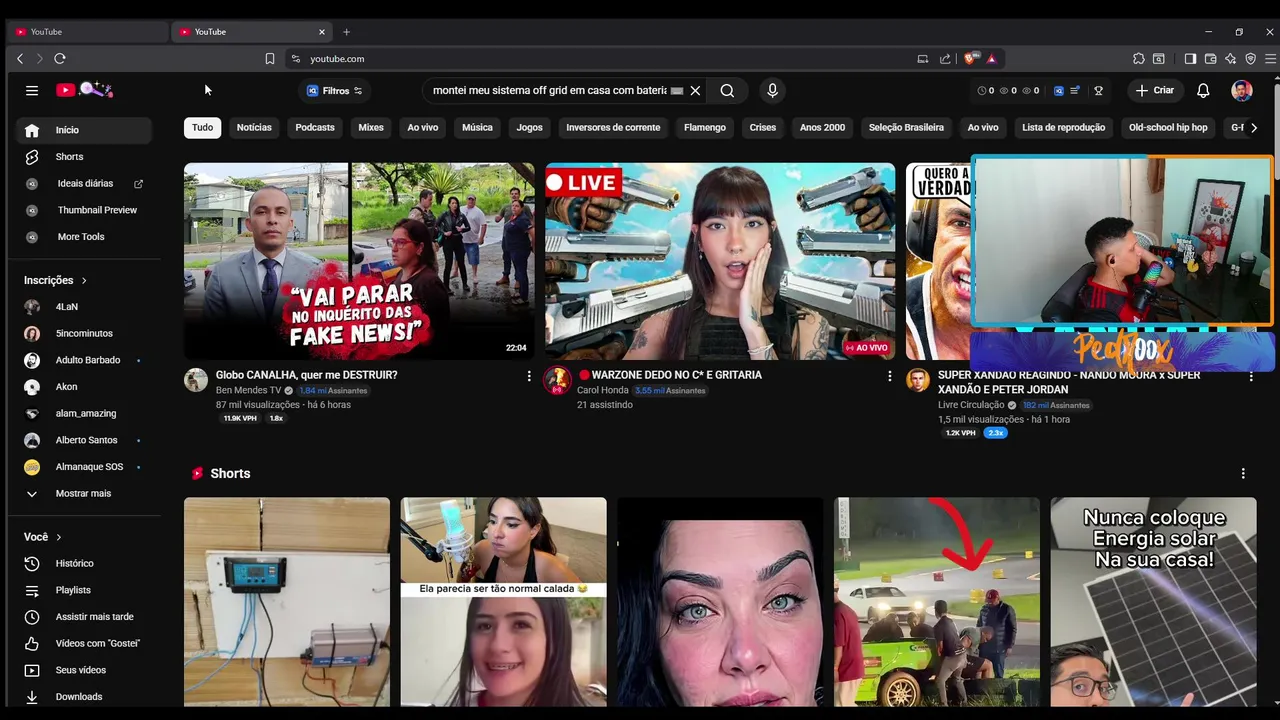This screenshot has height=720, width=1280.
Task: Open Playlists in the sidebar
Action: (x=84, y=590)
